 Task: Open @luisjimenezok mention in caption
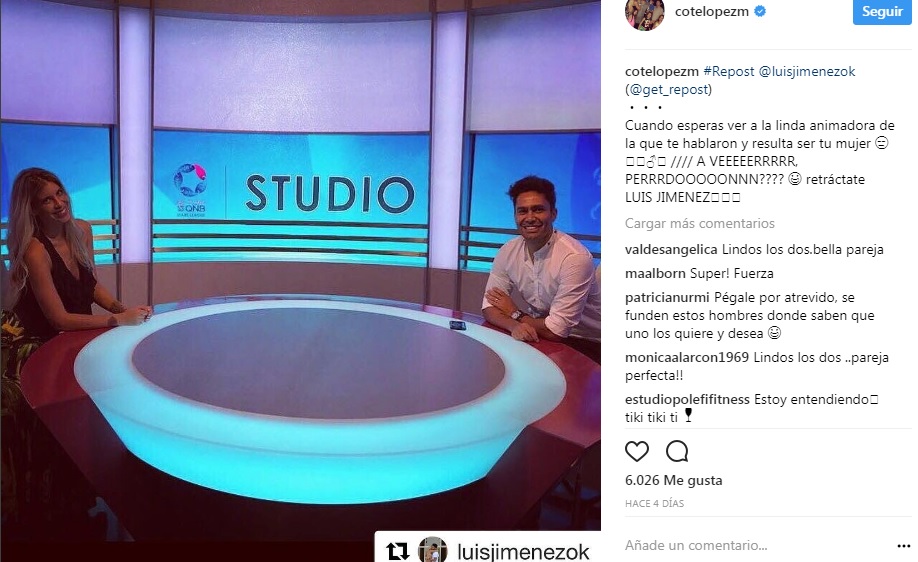tap(807, 71)
